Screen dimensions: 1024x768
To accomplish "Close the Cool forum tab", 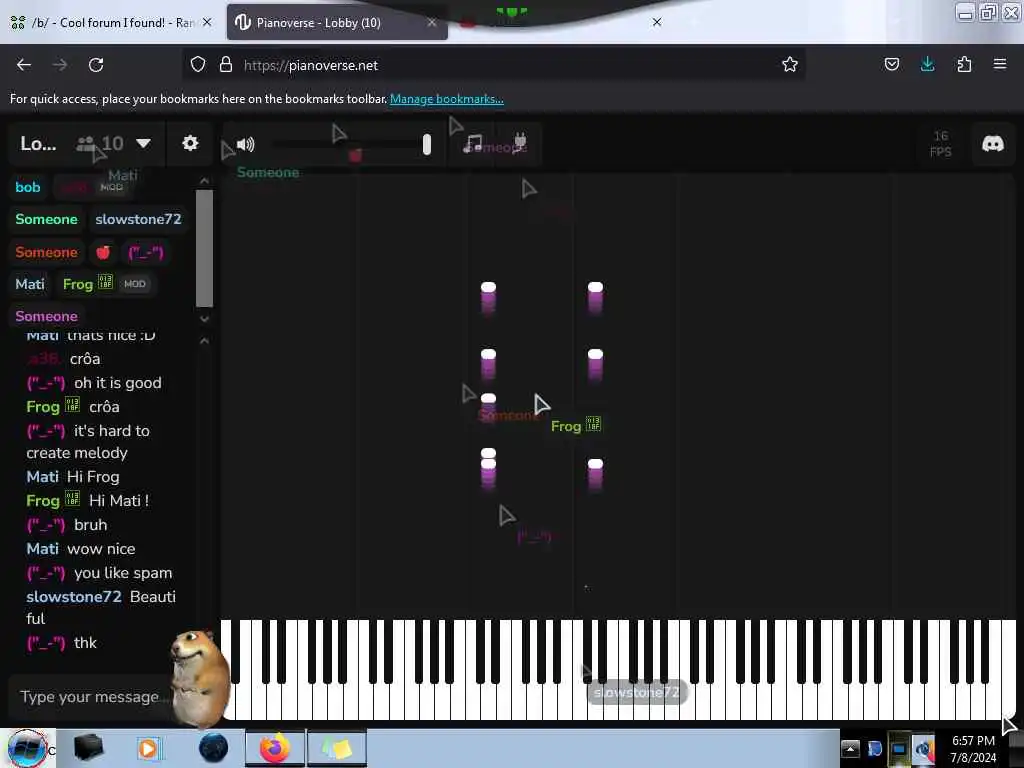I will click(207, 22).
